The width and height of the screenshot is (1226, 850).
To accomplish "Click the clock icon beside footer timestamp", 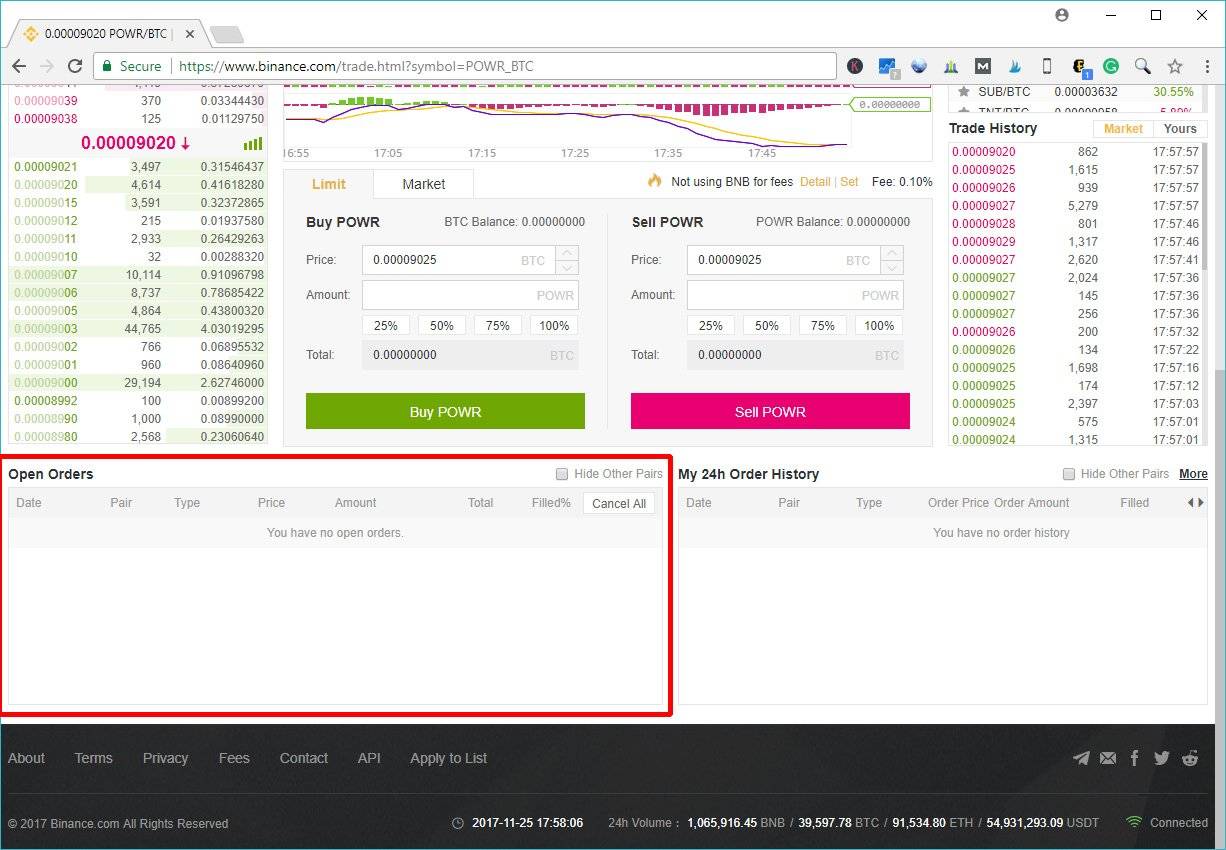I will click(458, 823).
